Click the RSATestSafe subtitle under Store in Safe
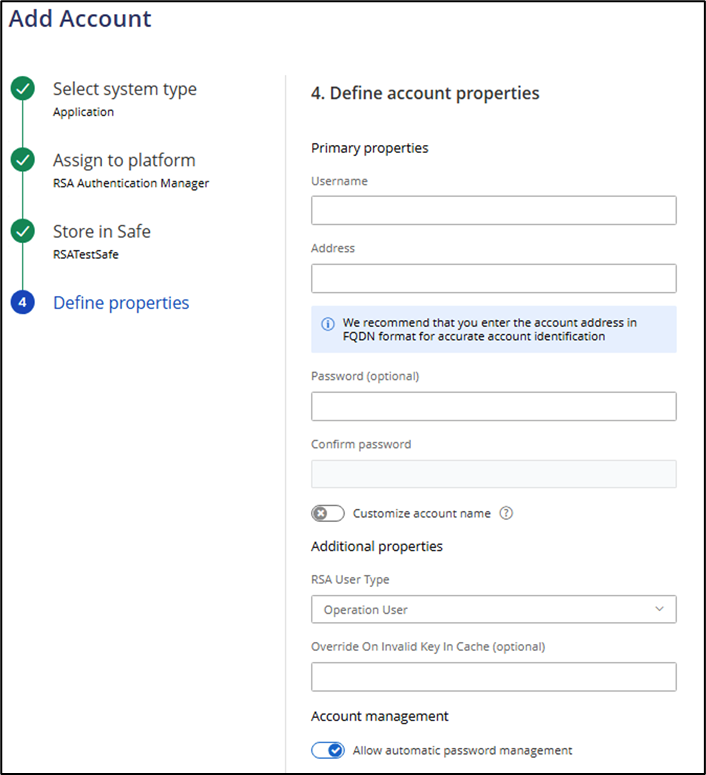This screenshot has height=775, width=706. [86, 254]
